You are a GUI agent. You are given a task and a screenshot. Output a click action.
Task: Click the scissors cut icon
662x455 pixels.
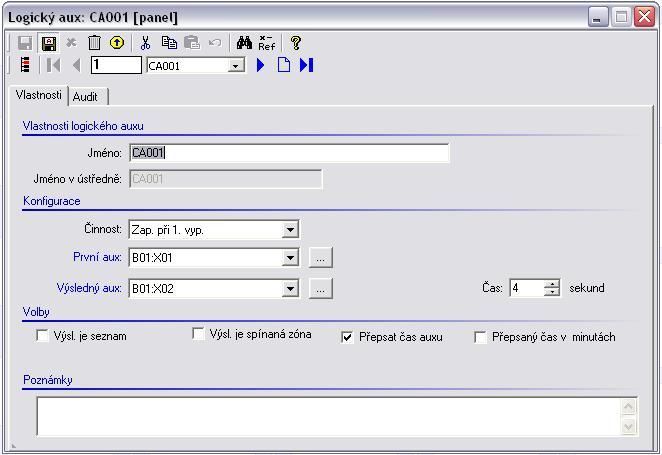[146, 43]
